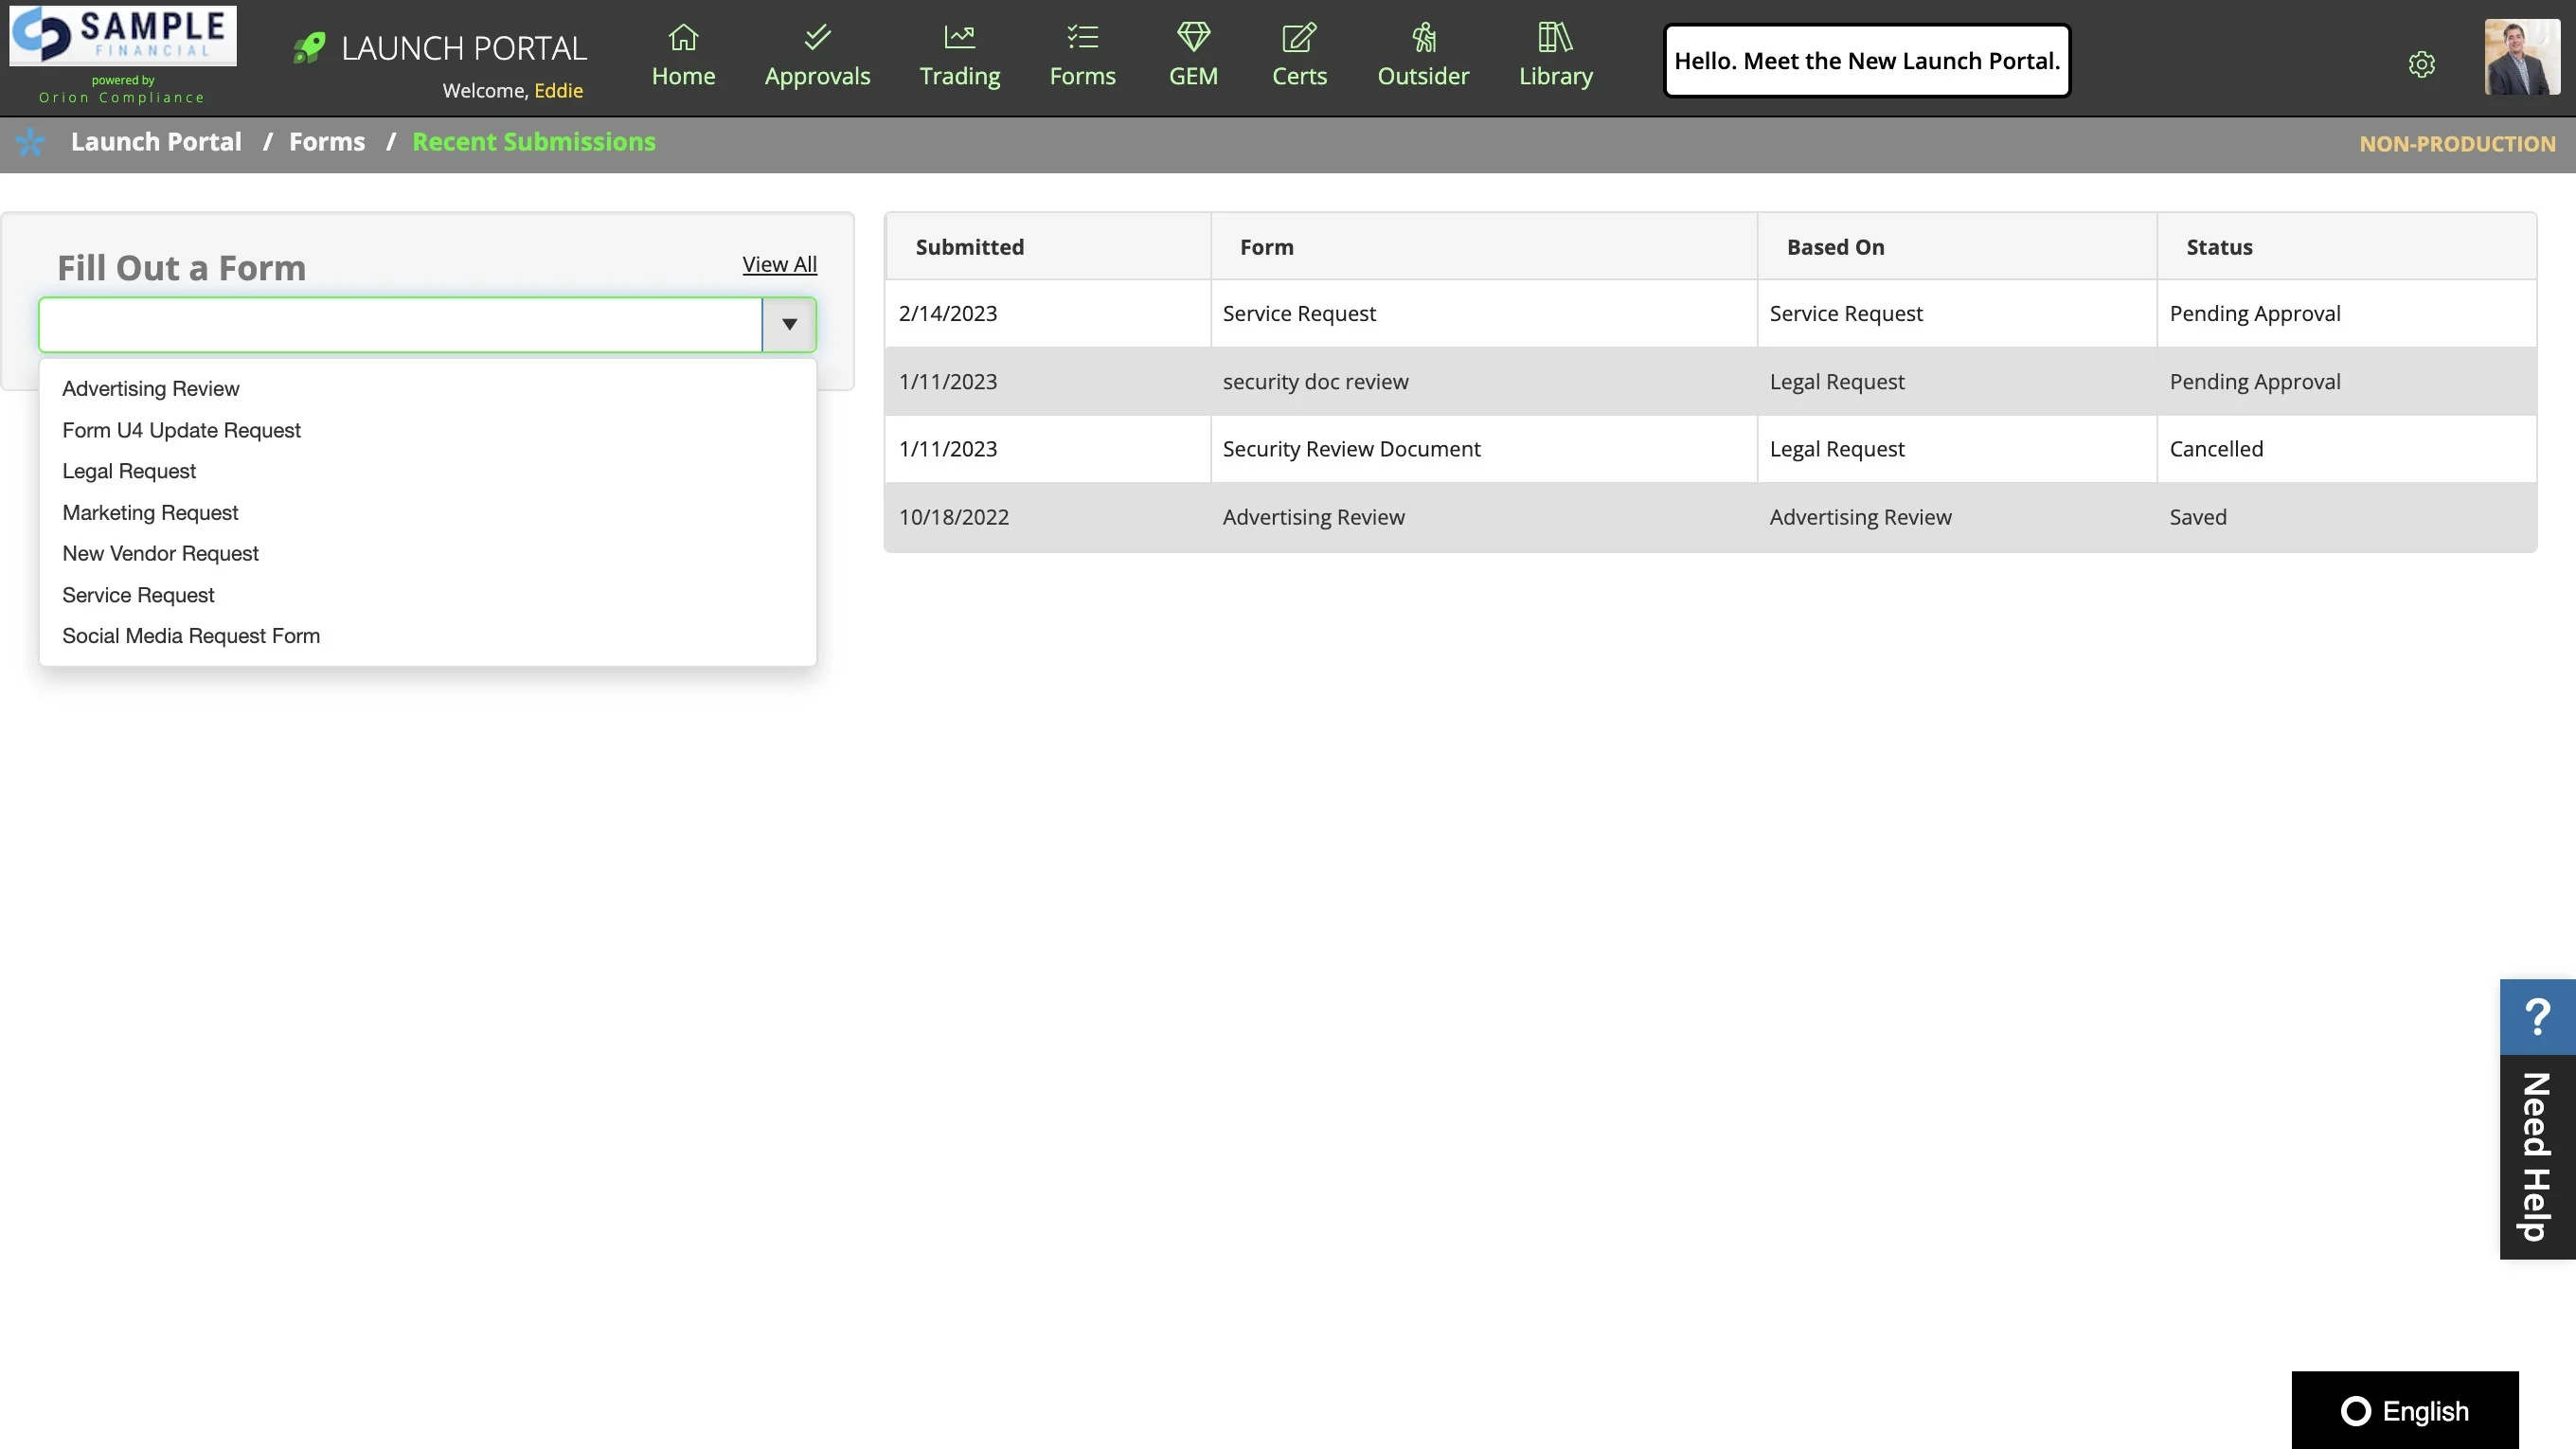The width and height of the screenshot is (2576, 1449).
Task: Click the English language button
Action: pyautogui.click(x=2404, y=1410)
